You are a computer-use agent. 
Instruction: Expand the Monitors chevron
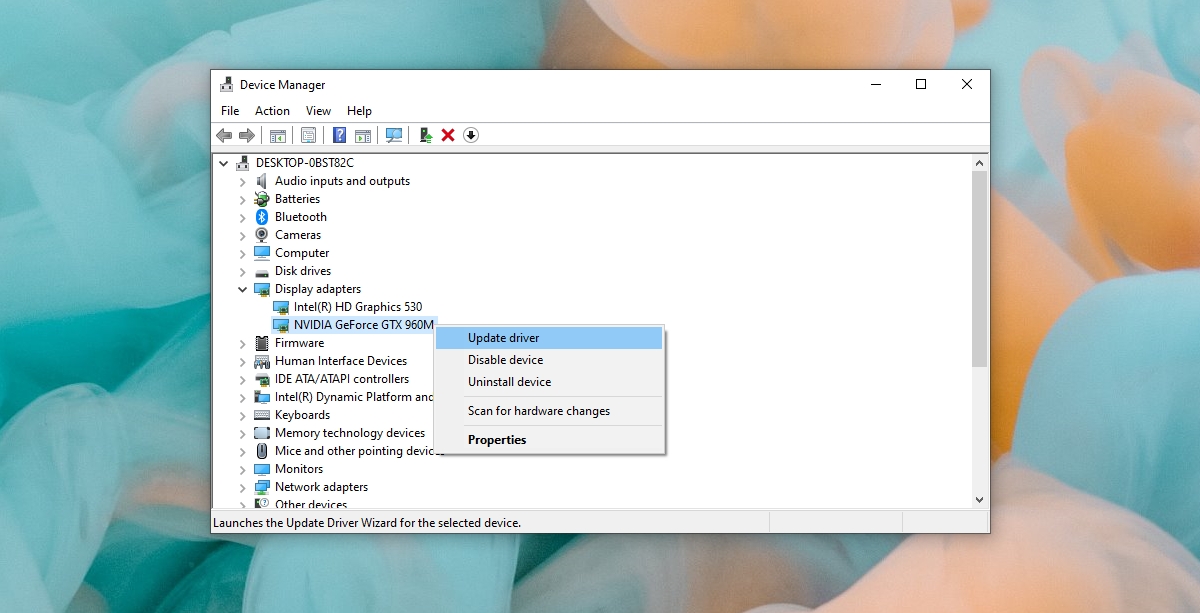(x=243, y=469)
